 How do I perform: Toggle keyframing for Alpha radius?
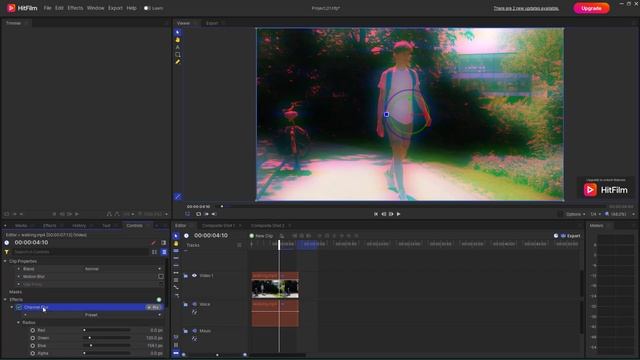pyautogui.click(x=33, y=353)
